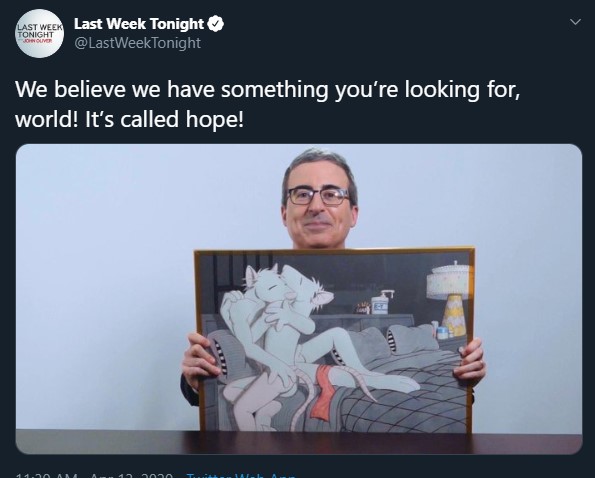
Task: Open the Twitter Web App source link
Action: tap(241, 475)
